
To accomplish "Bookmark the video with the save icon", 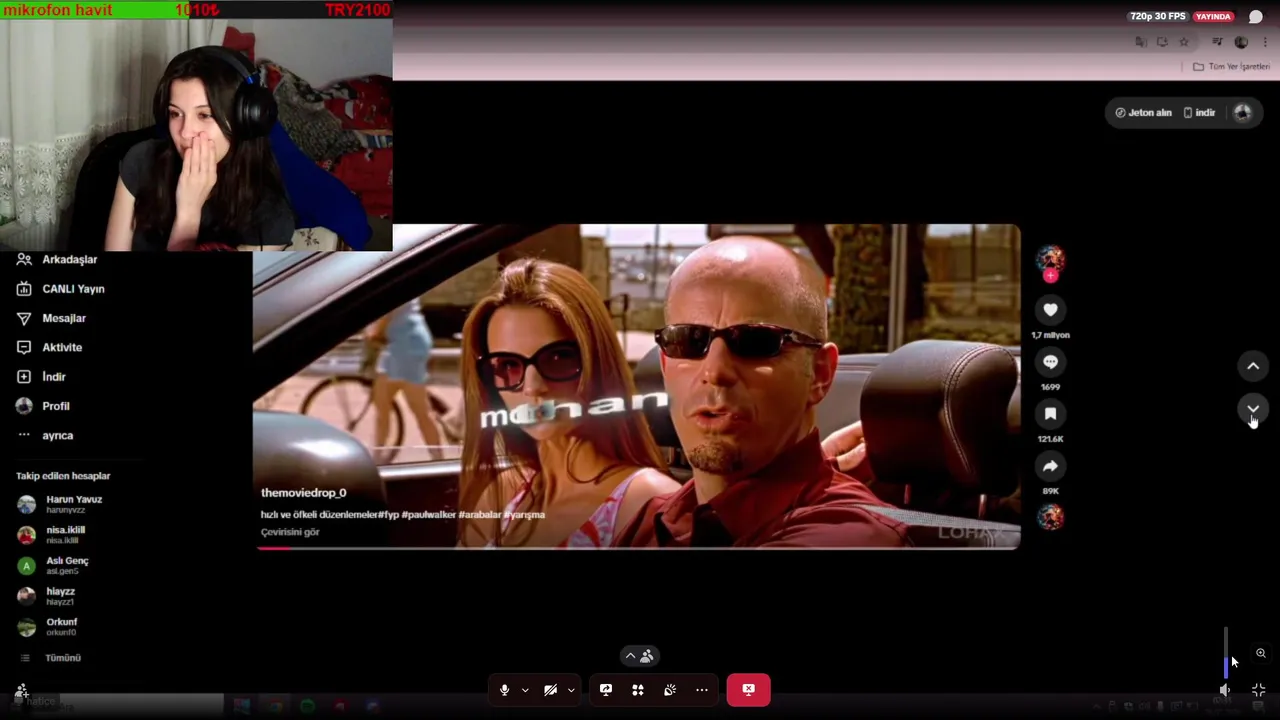I will click(1050, 414).
